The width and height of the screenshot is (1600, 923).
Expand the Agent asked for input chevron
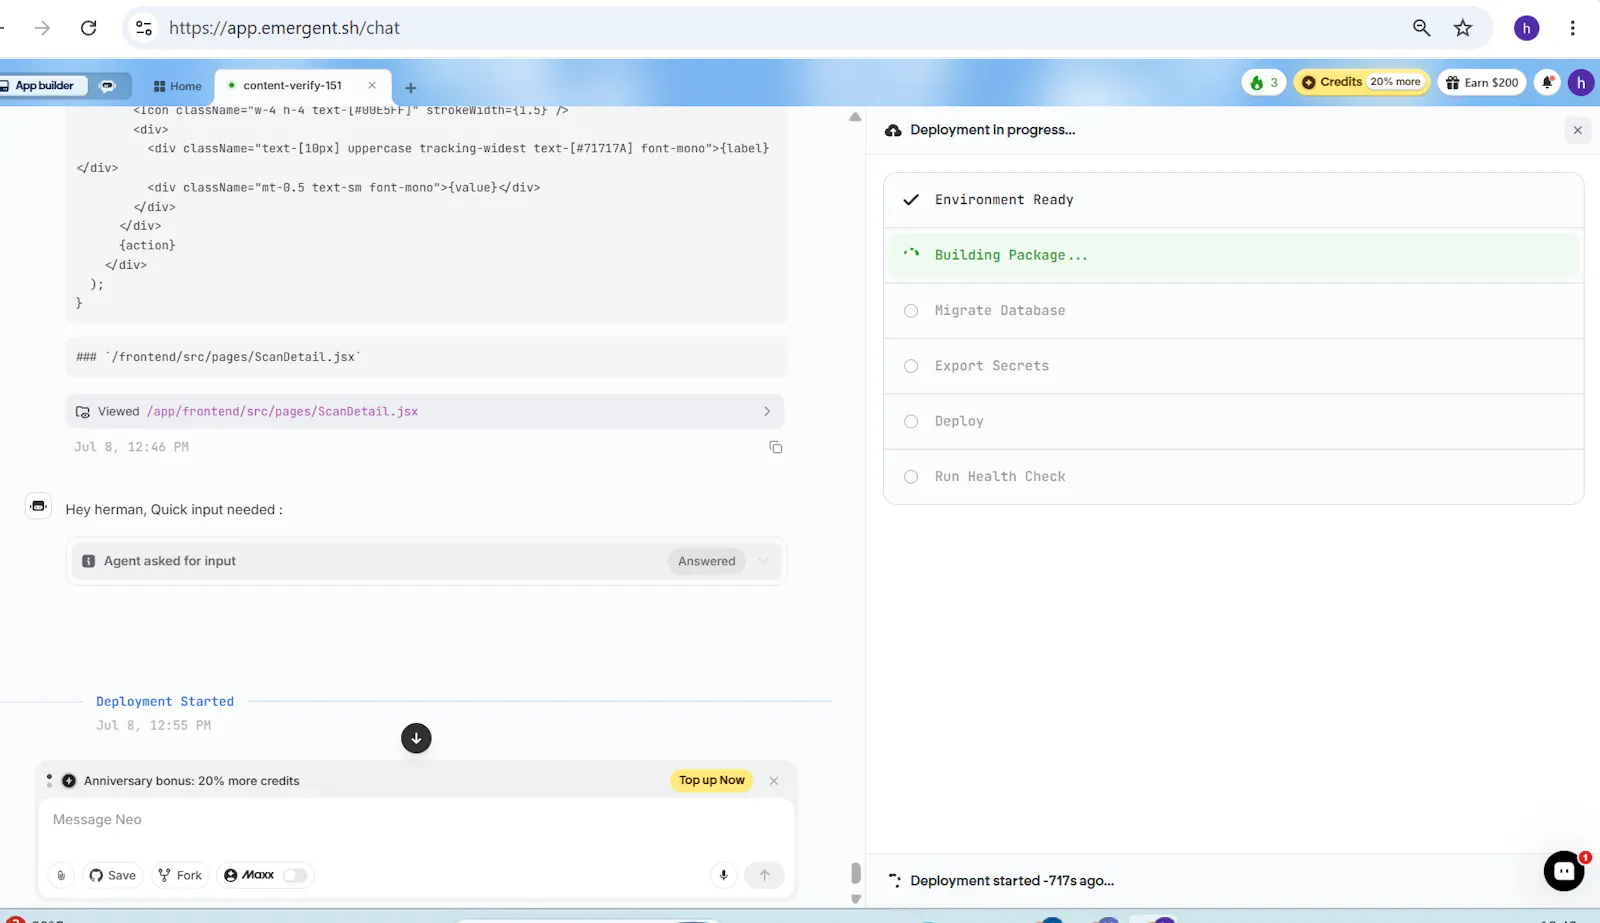pyautogui.click(x=763, y=561)
